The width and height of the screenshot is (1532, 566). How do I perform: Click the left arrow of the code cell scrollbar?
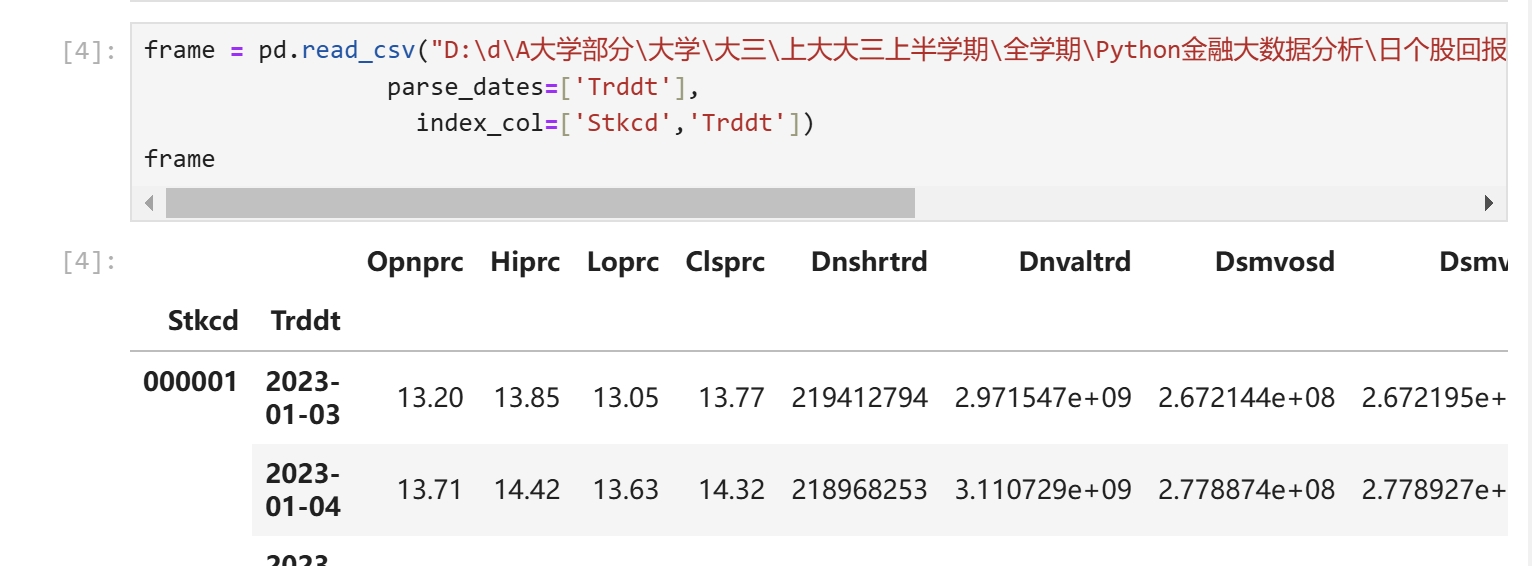click(x=149, y=203)
